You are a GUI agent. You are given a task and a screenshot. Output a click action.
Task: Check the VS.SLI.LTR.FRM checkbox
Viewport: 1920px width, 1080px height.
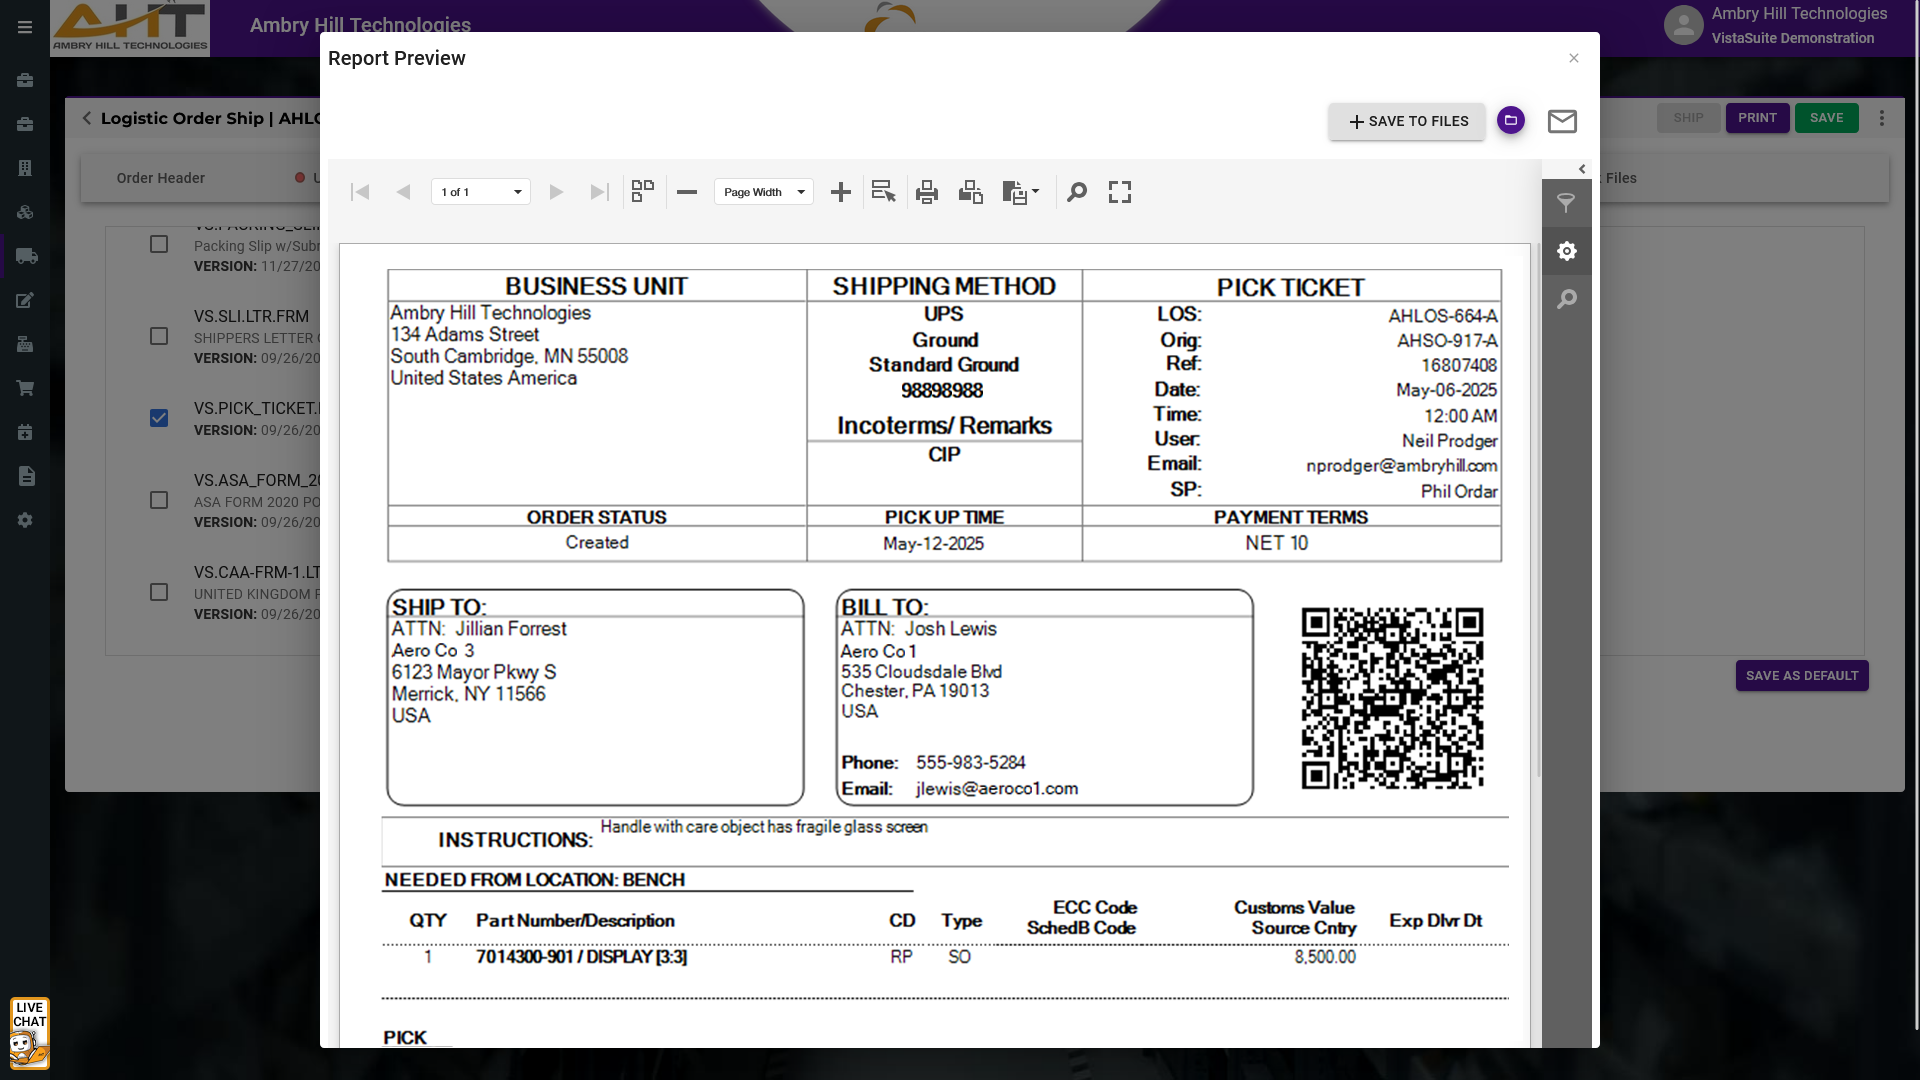[159, 336]
